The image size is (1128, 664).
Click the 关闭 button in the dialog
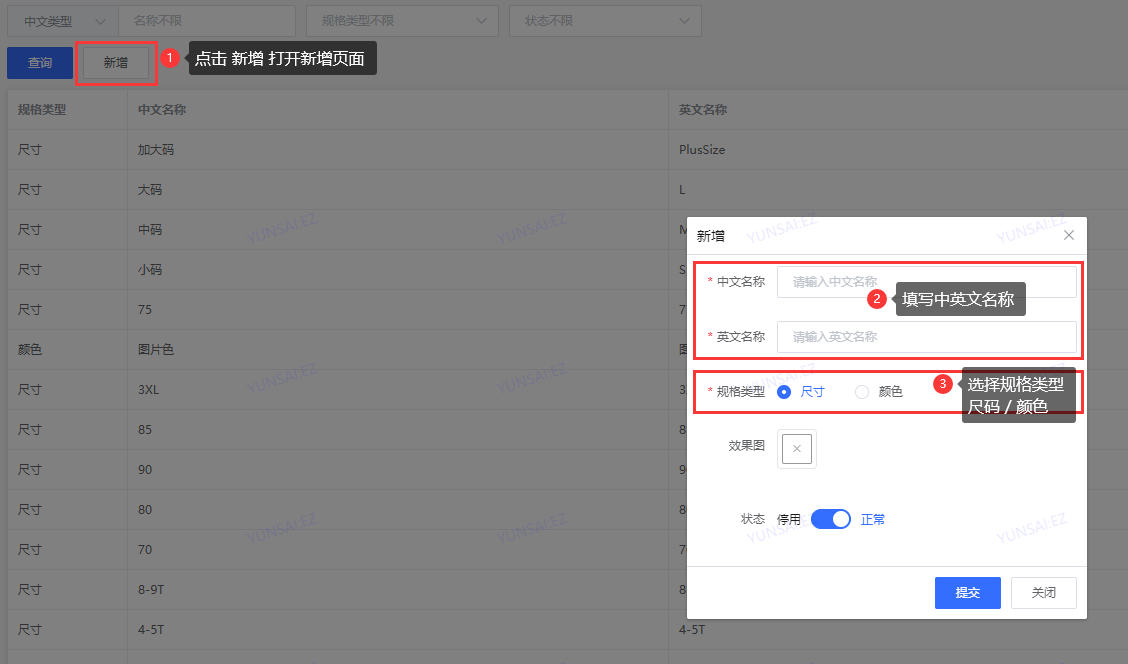pos(1044,593)
